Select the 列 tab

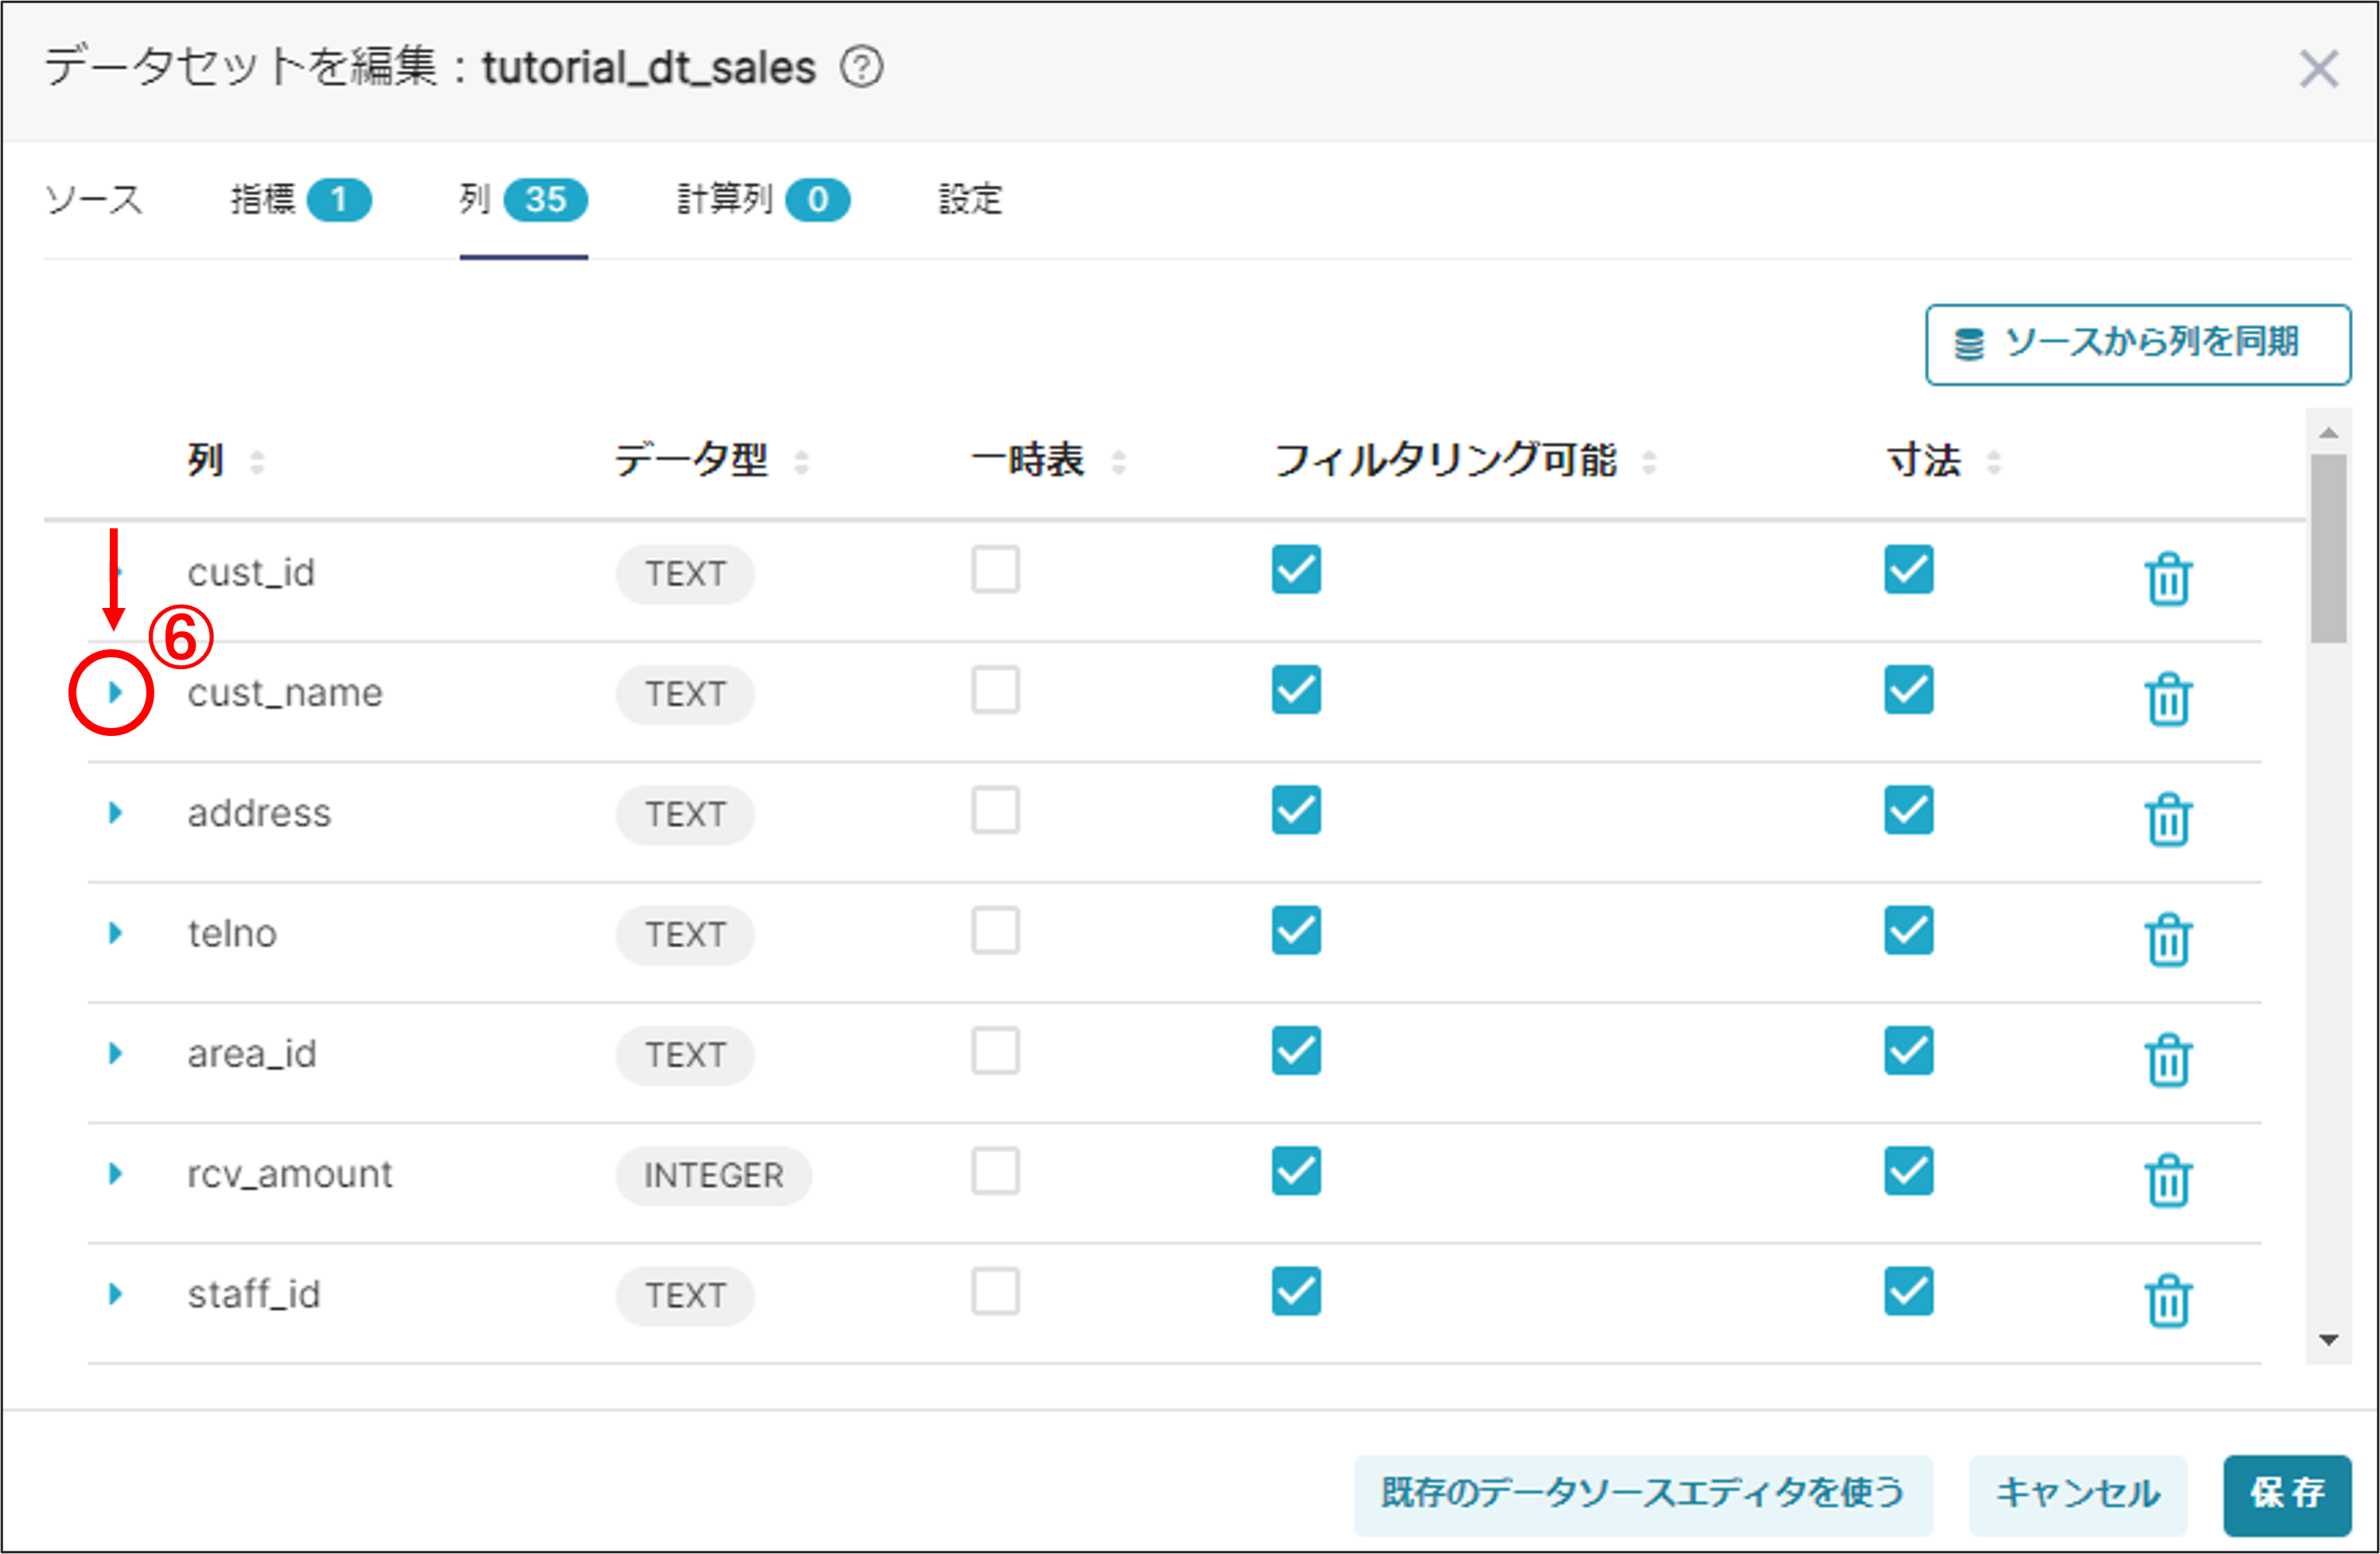click(x=523, y=200)
